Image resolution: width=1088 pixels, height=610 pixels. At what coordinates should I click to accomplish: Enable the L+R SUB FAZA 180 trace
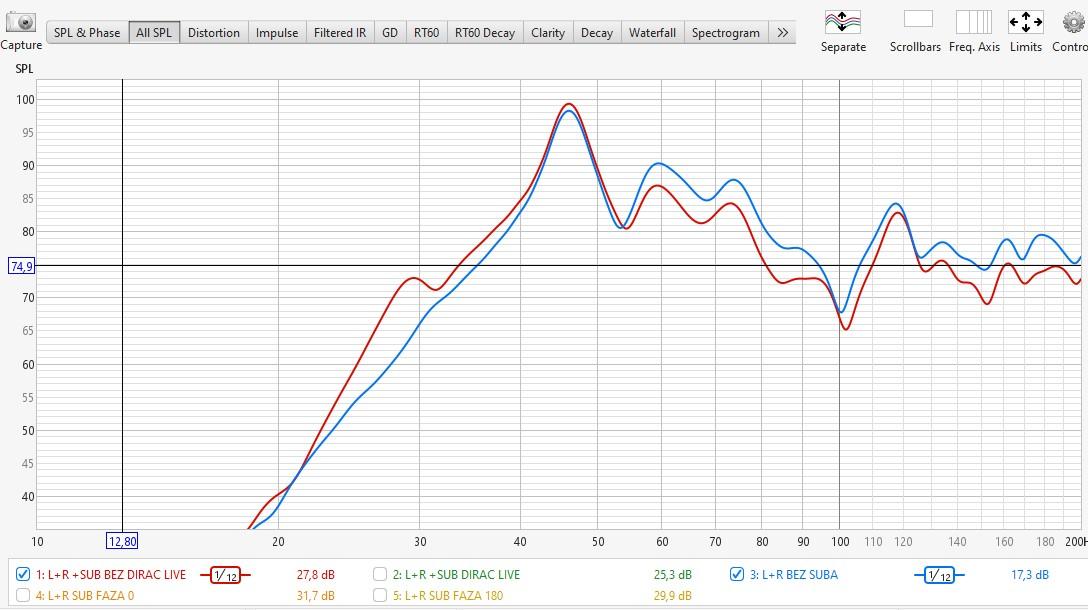380,596
